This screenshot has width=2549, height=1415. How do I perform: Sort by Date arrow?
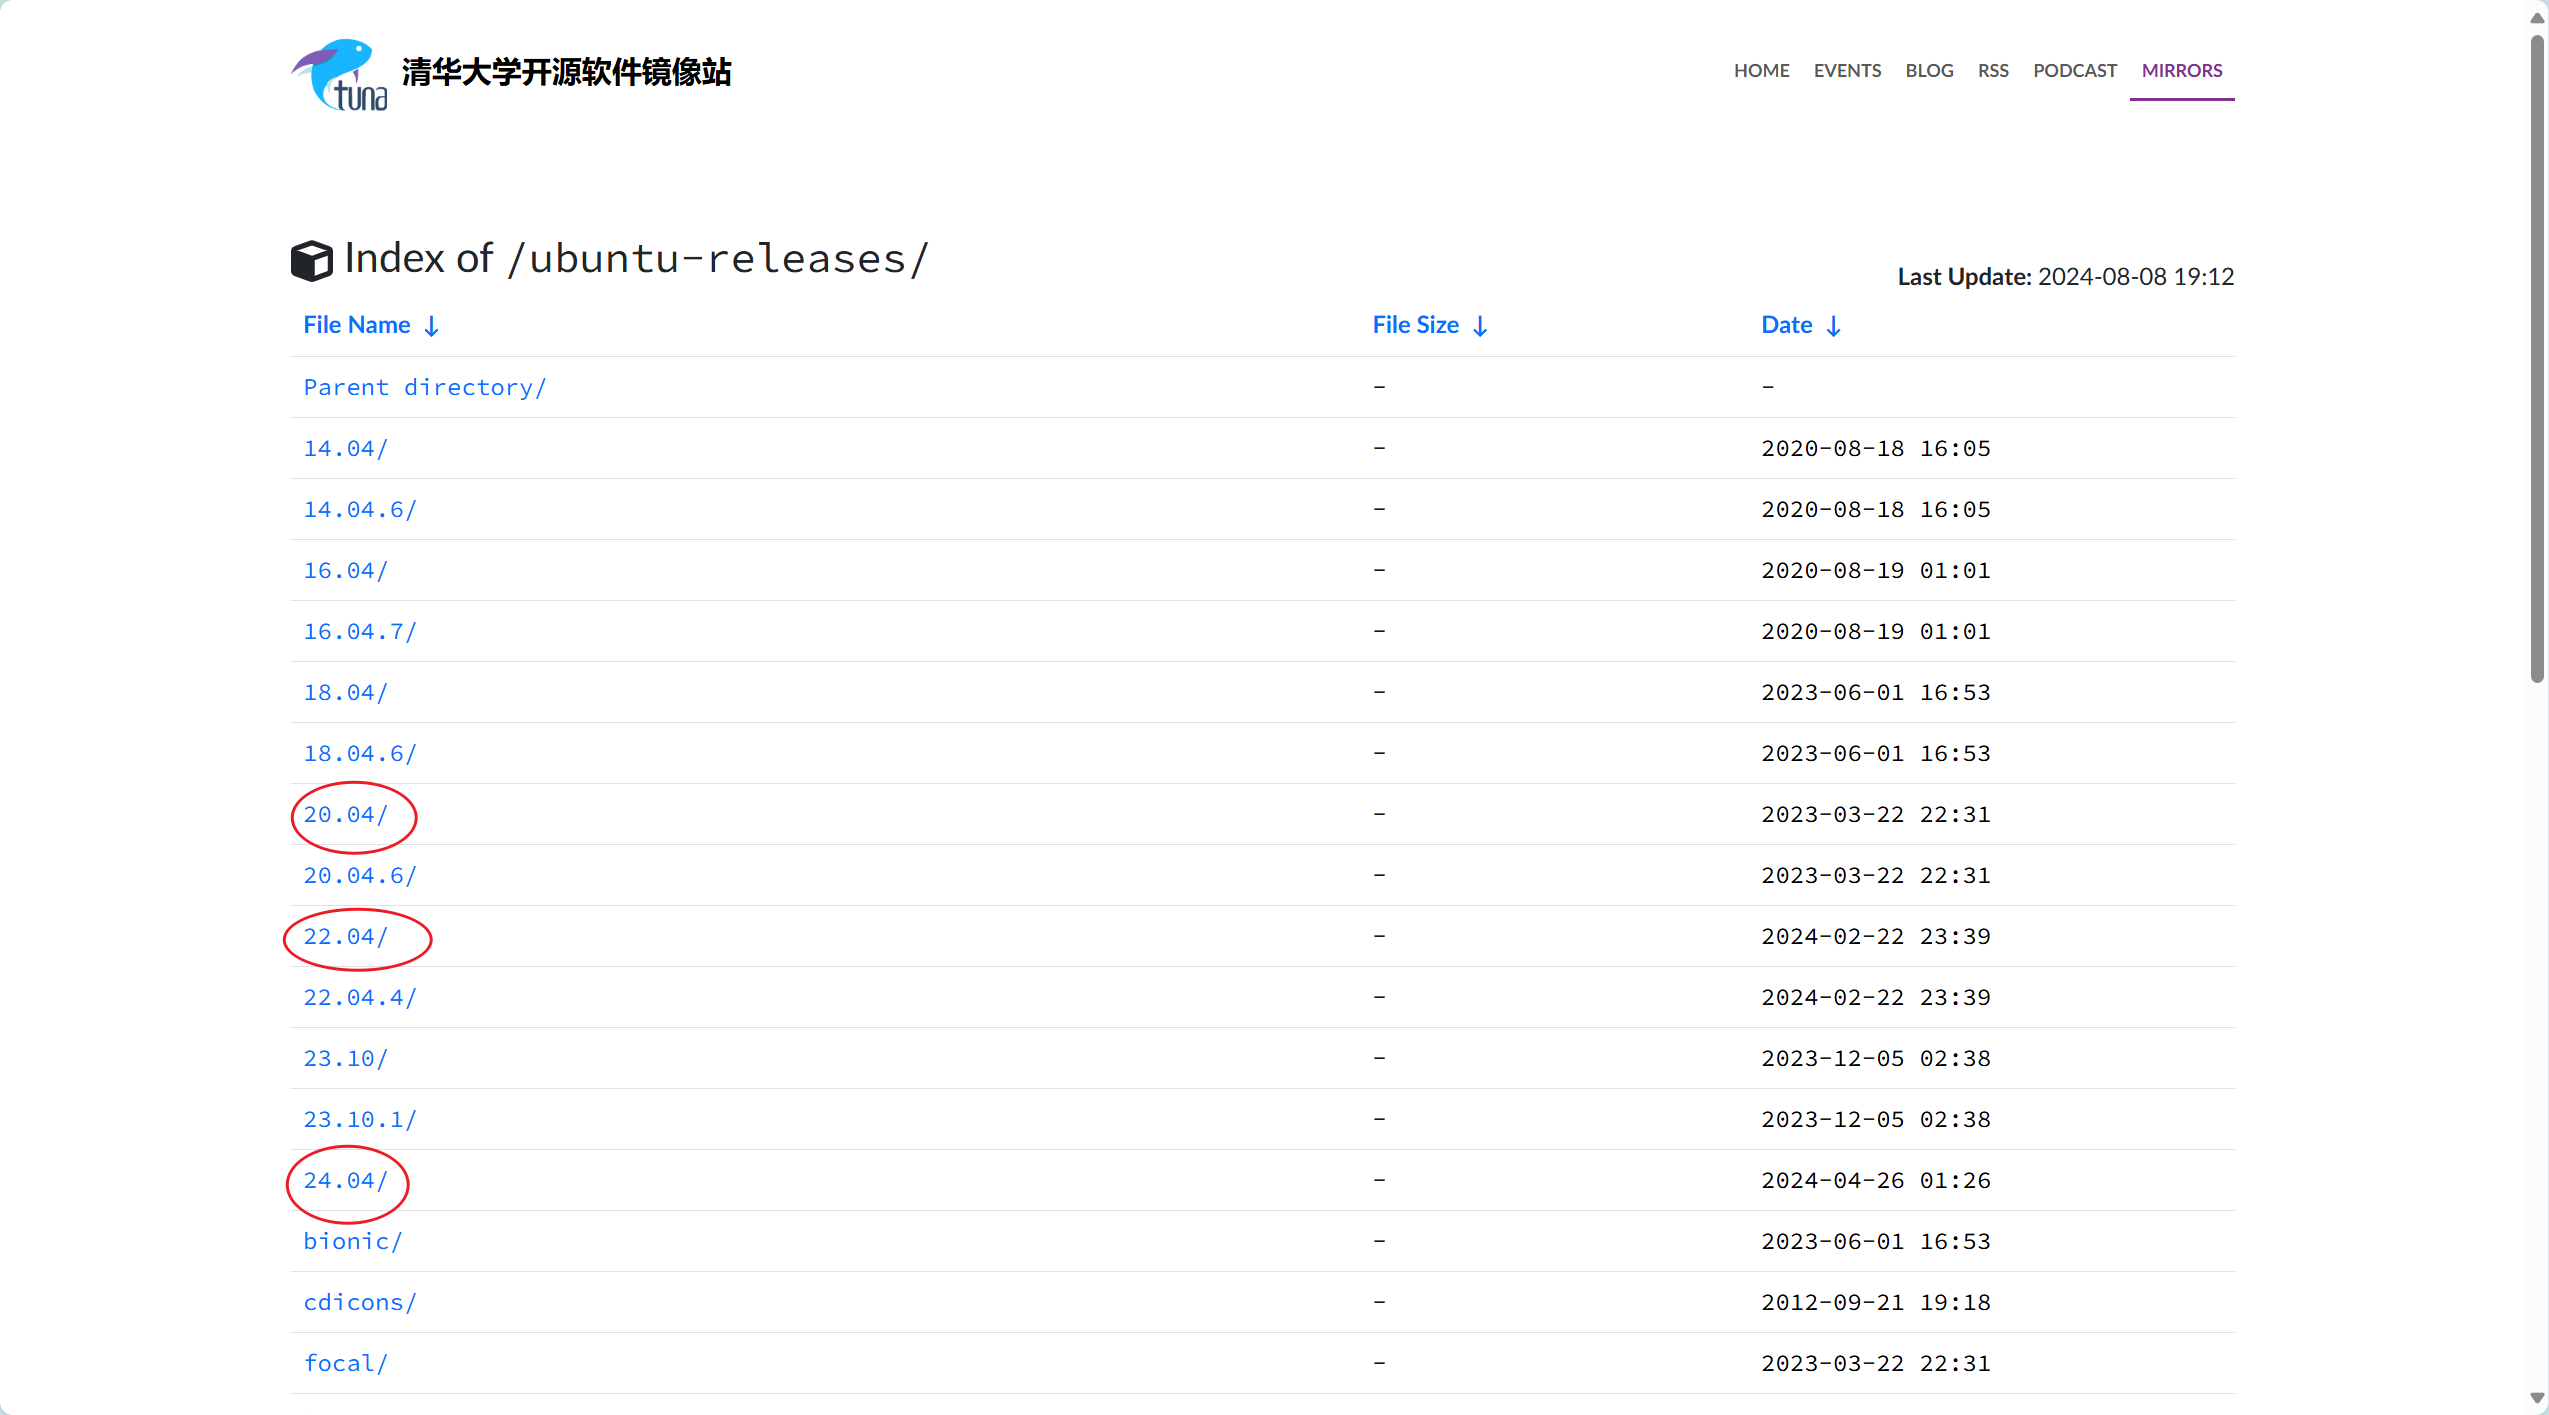coord(1834,326)
